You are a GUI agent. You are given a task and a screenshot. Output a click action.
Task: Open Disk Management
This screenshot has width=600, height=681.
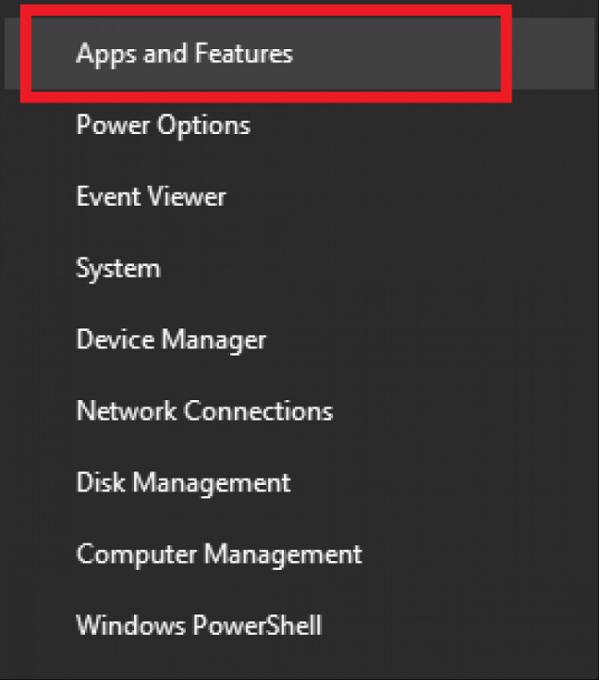coord(183,482)
